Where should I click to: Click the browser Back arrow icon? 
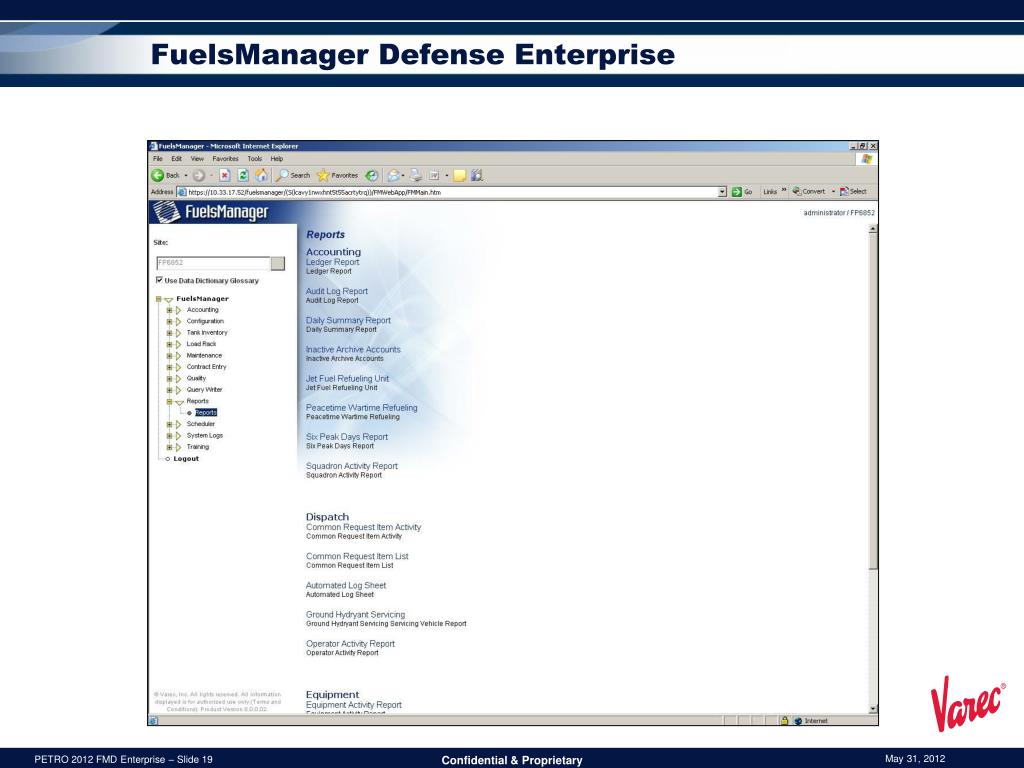click(x=157, y=175)
